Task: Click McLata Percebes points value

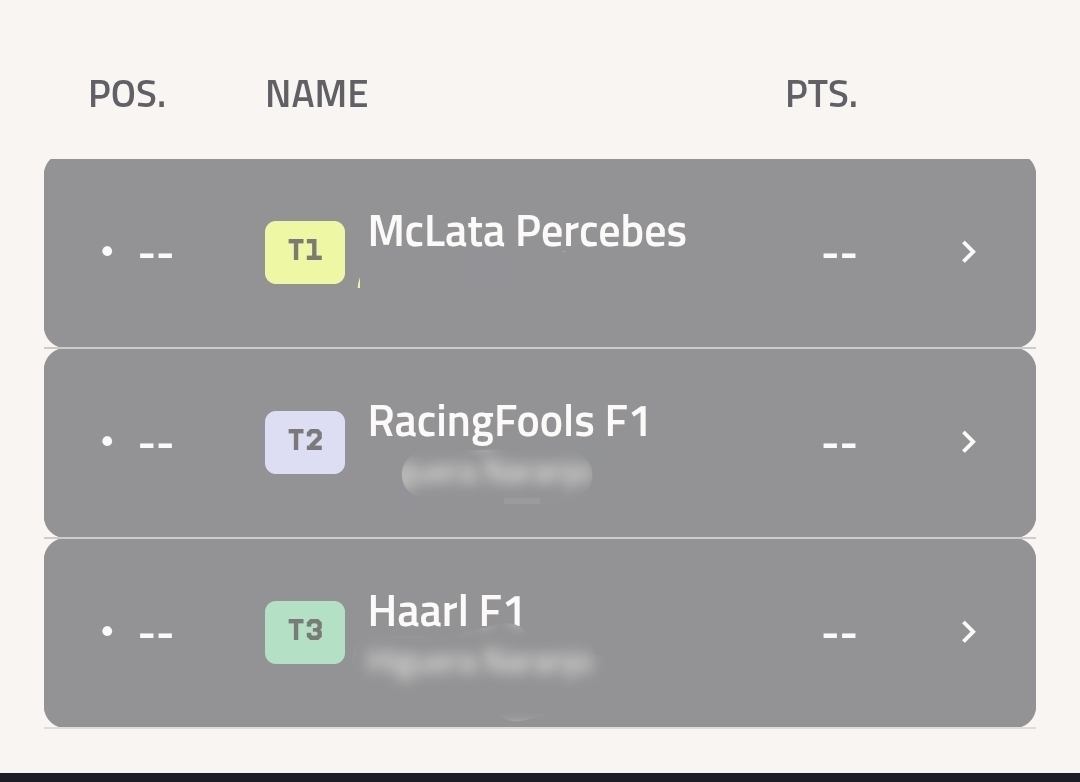Action: pos(839,253)
